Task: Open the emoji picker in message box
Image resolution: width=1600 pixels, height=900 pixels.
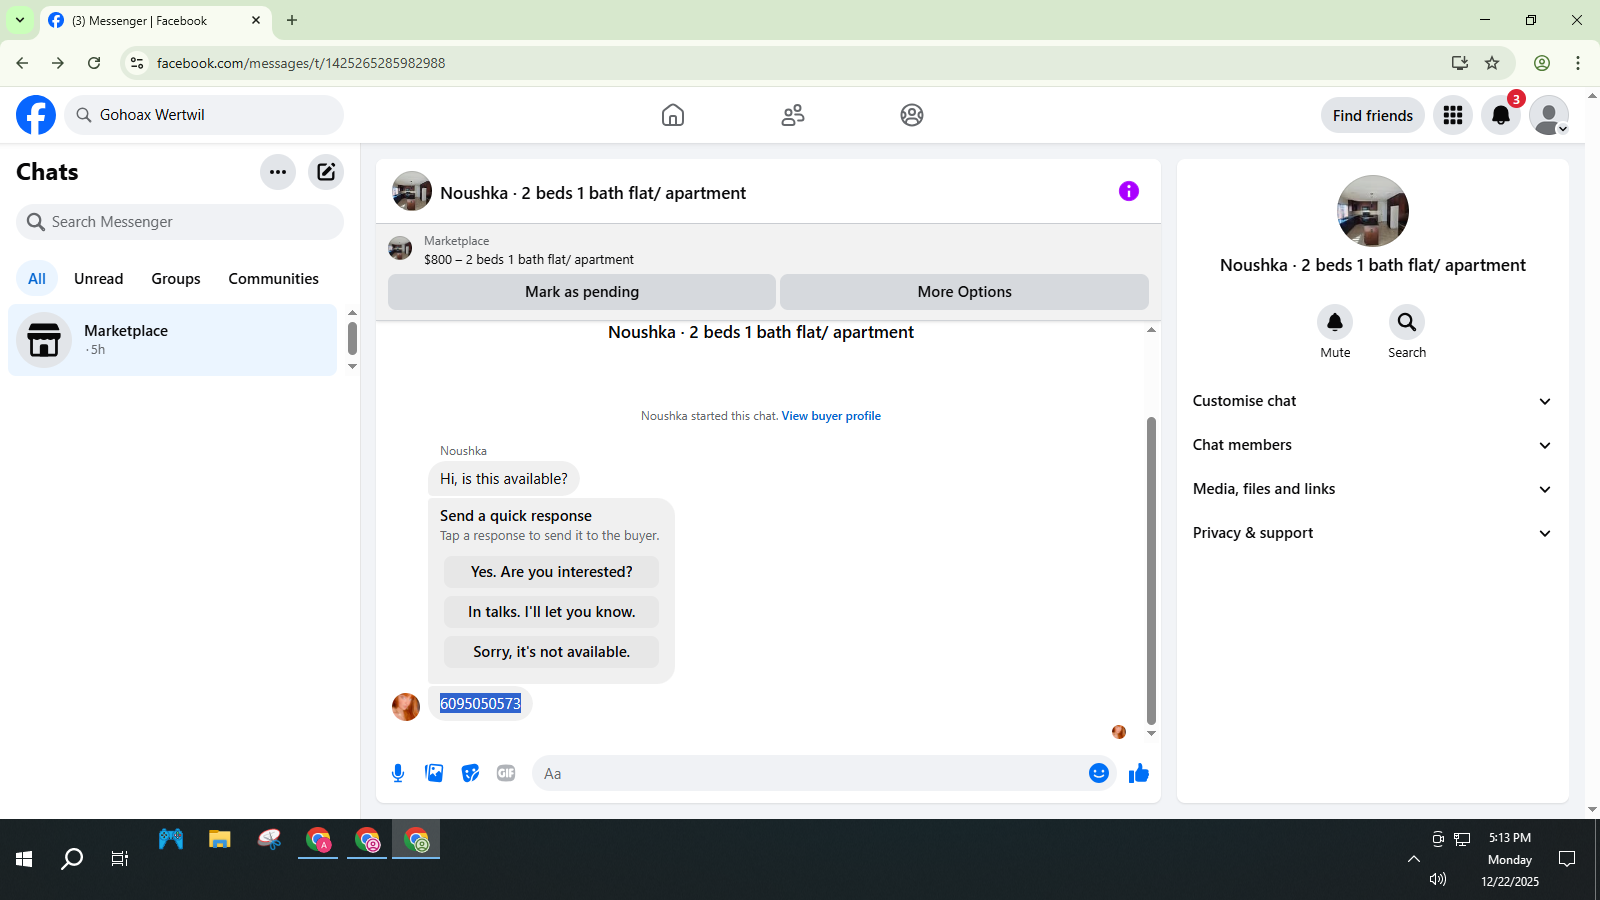Action: pos(1099,773)
